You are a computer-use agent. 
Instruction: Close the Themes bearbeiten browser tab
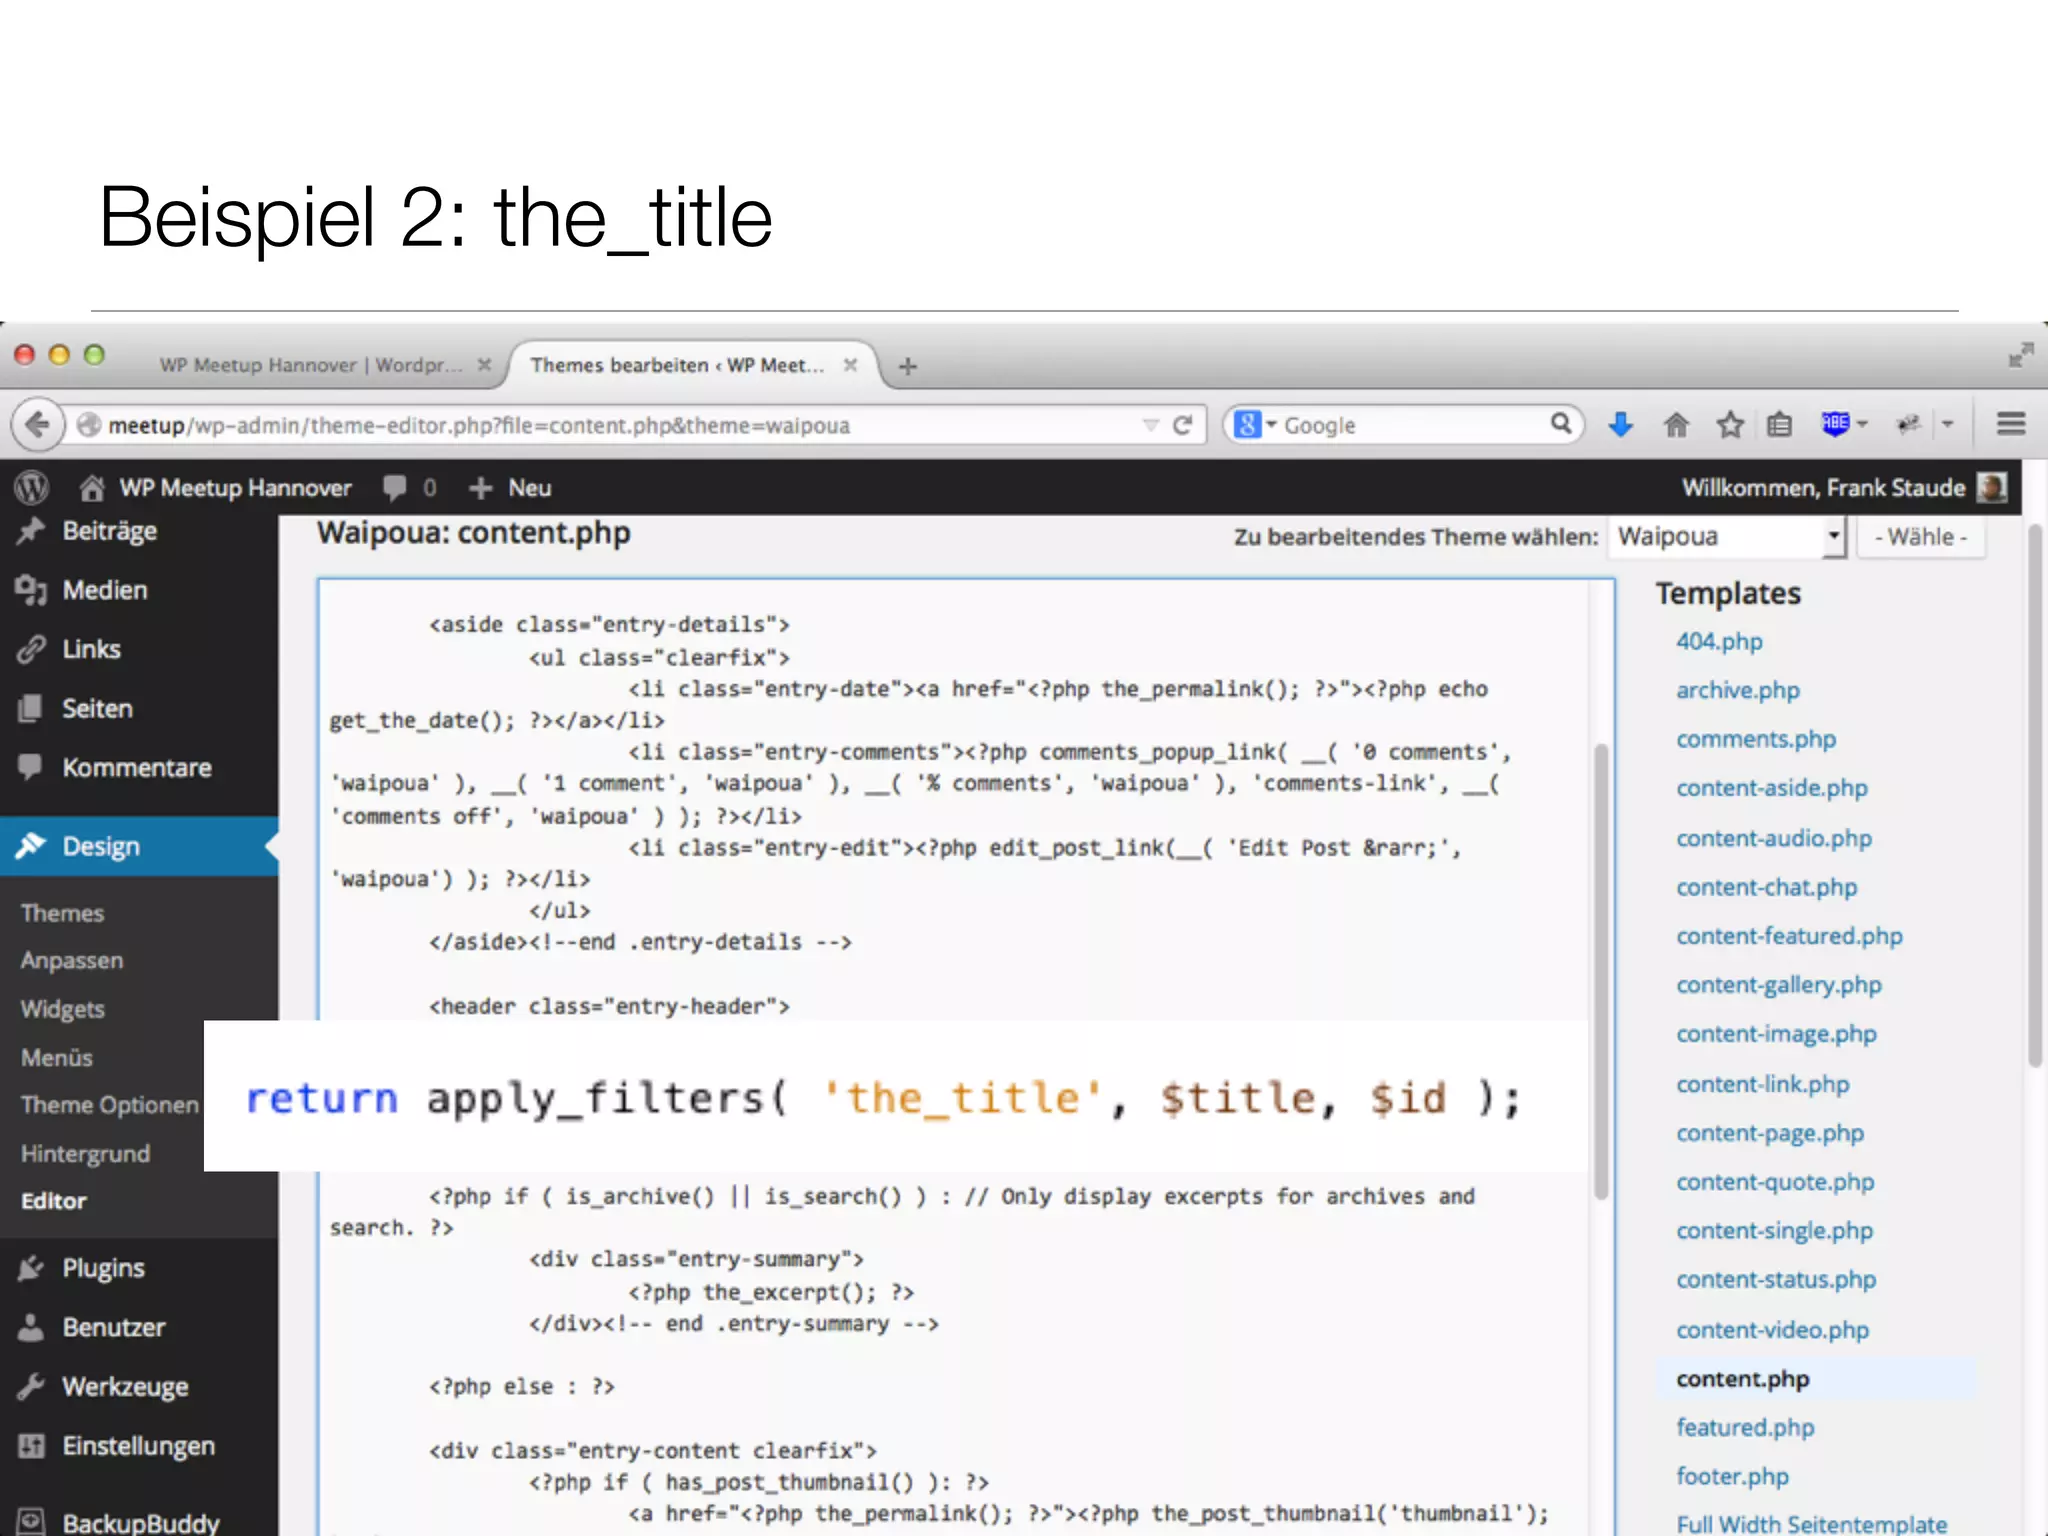tap(850, 365)
